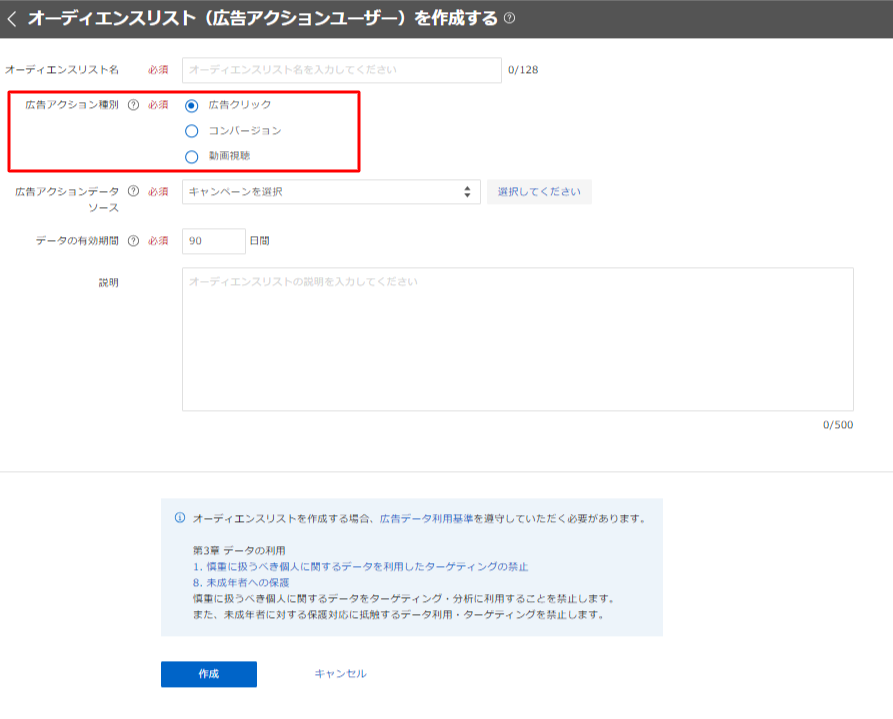Click the キャンセル link
The height and width of the screenshot is (719, 893).
pos(341,673)
